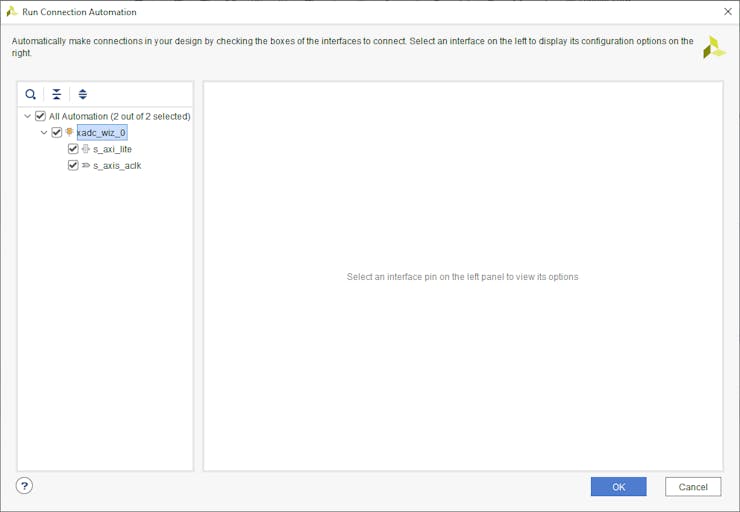Screen dimensions: 740x512
Task: Select All Automation (2 out of 2 selected)
Action: tap(120, 116)
